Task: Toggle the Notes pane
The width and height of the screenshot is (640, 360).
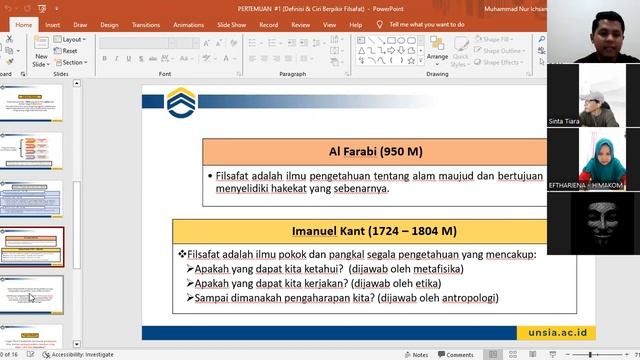Action: (416, 355)
